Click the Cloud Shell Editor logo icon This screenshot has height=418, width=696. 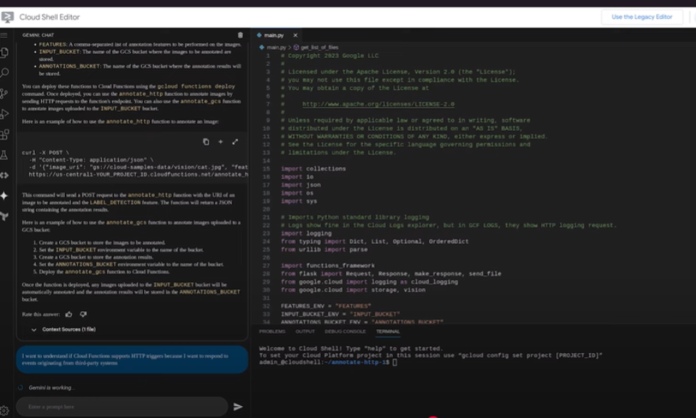[7, 17]
